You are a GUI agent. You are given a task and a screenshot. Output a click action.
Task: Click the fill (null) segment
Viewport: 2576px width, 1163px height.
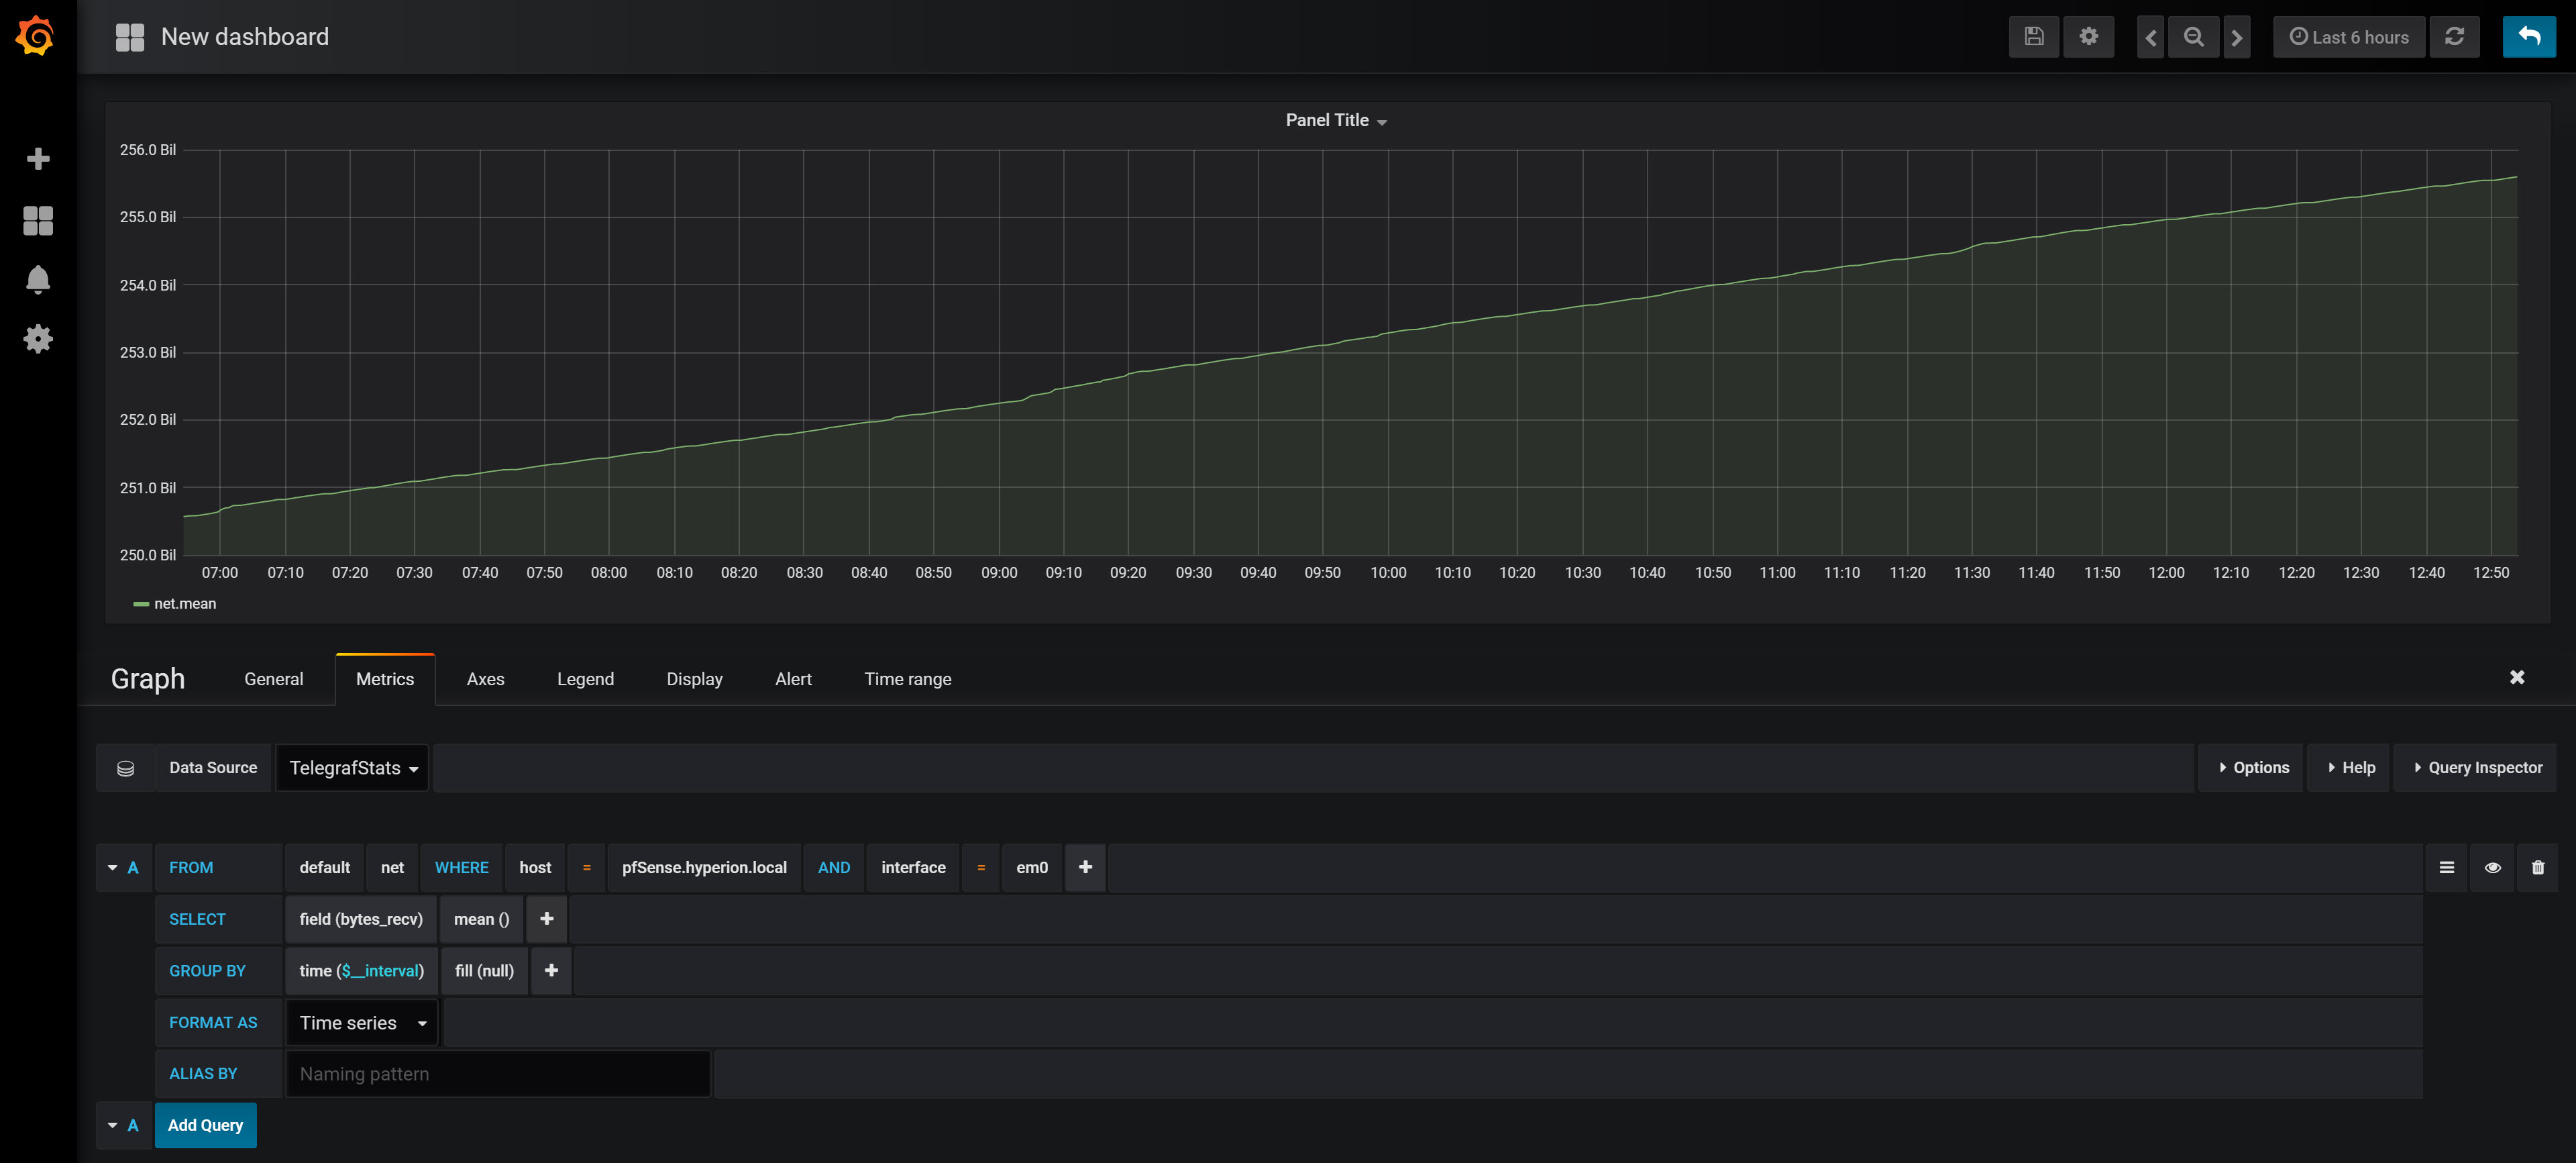pos(484,970)
